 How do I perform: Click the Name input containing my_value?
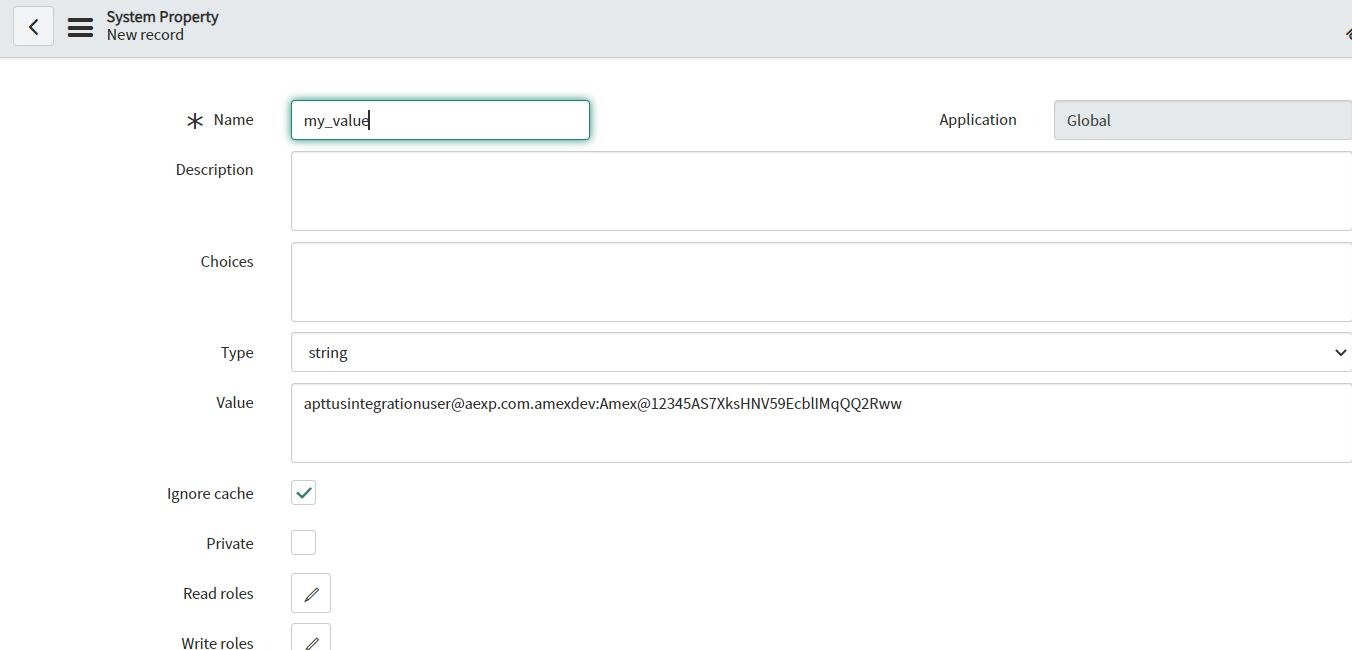[x=440, y=120]
